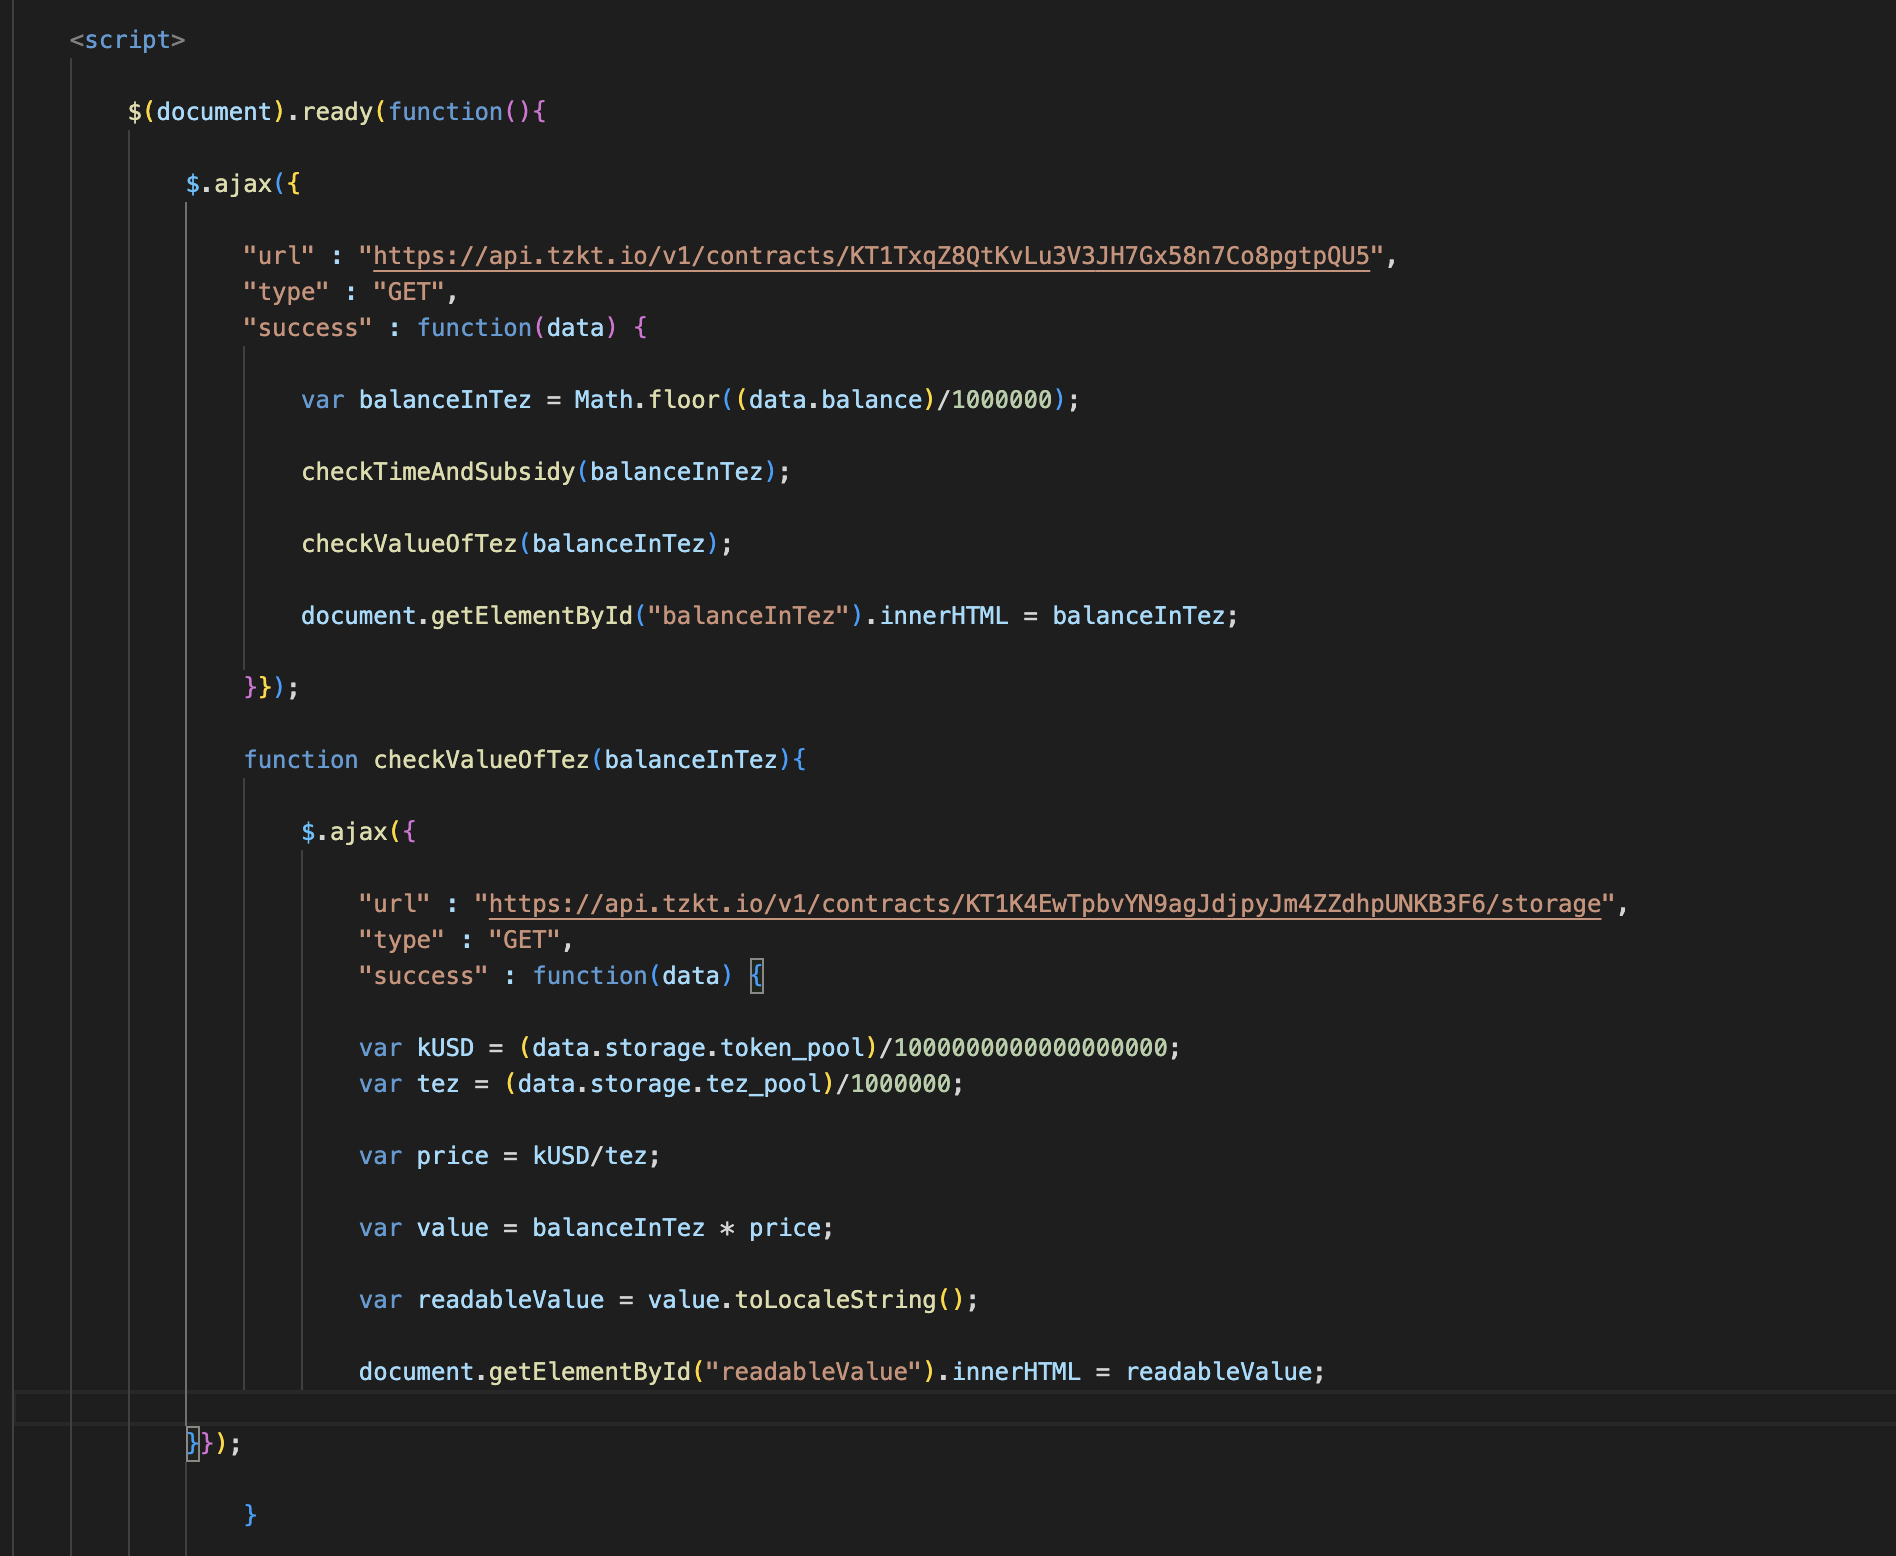Click tez_pool property in tez line
Screen dimensions: 1896x1556
[763, 1084]
